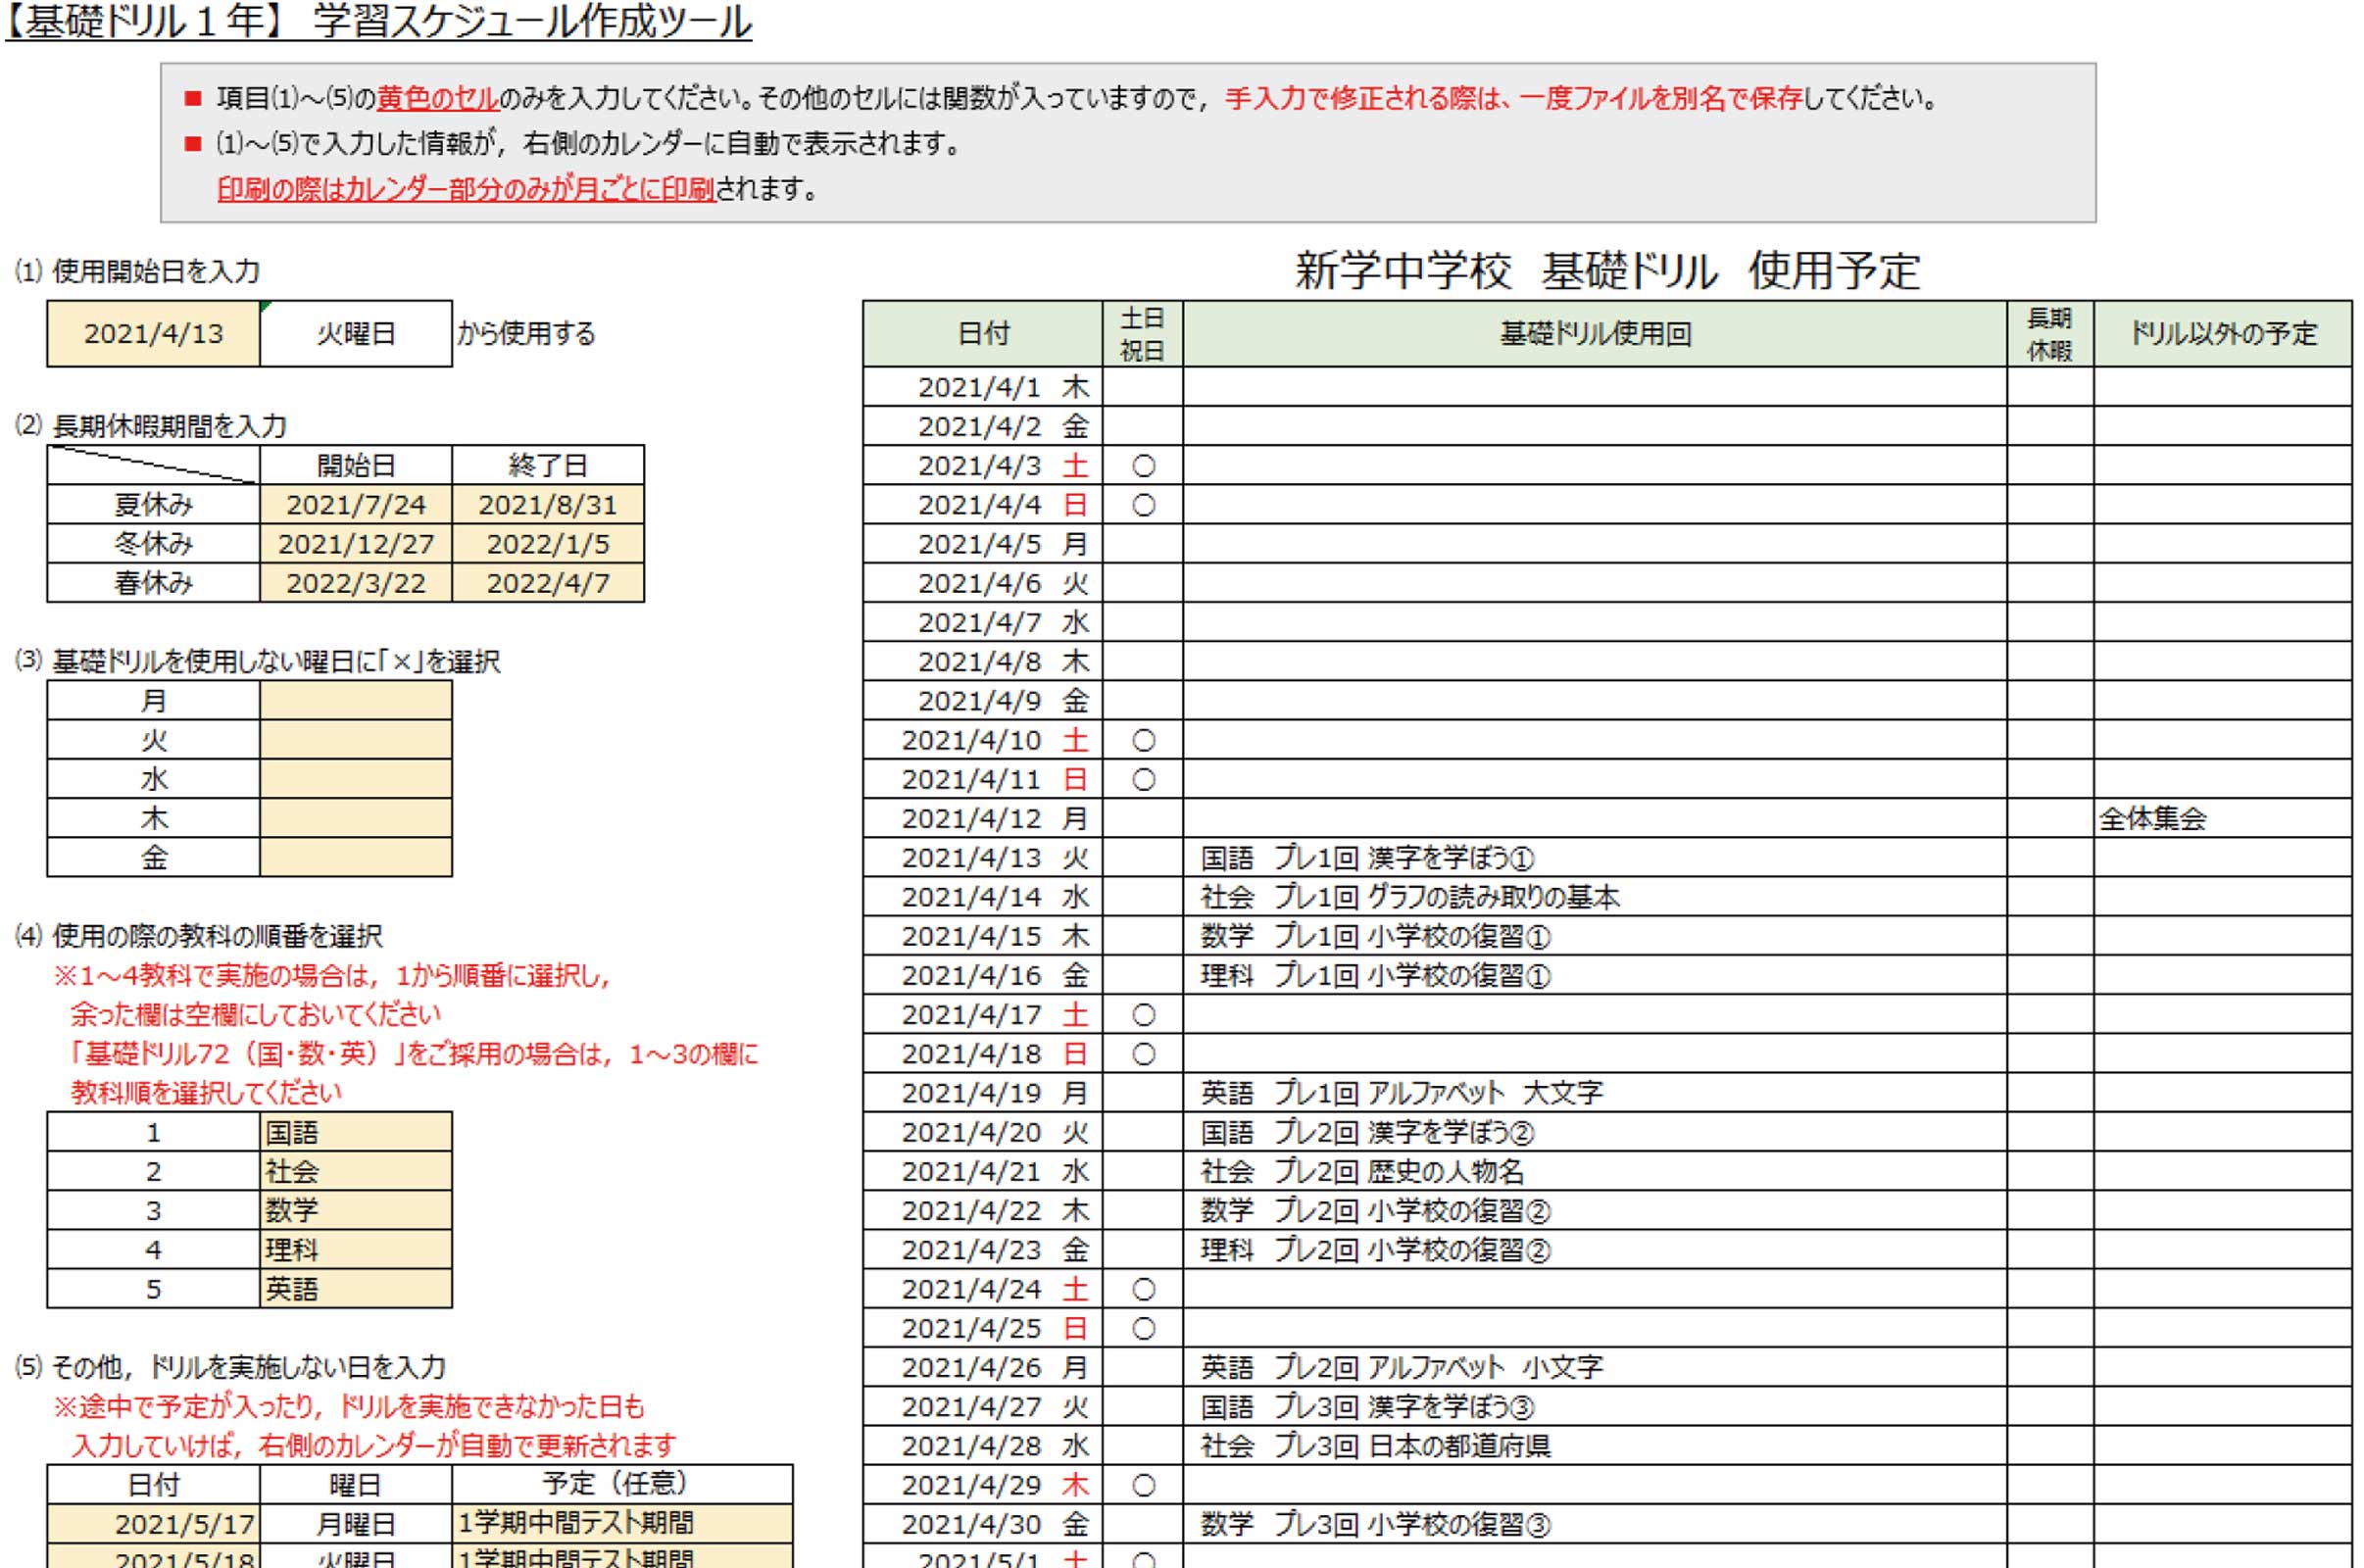Image resolution: width=2364 pixels, height=1568 pixels.
Task: Select the date cell 2021/4/19 月
Action: (x=983, y=1092)
